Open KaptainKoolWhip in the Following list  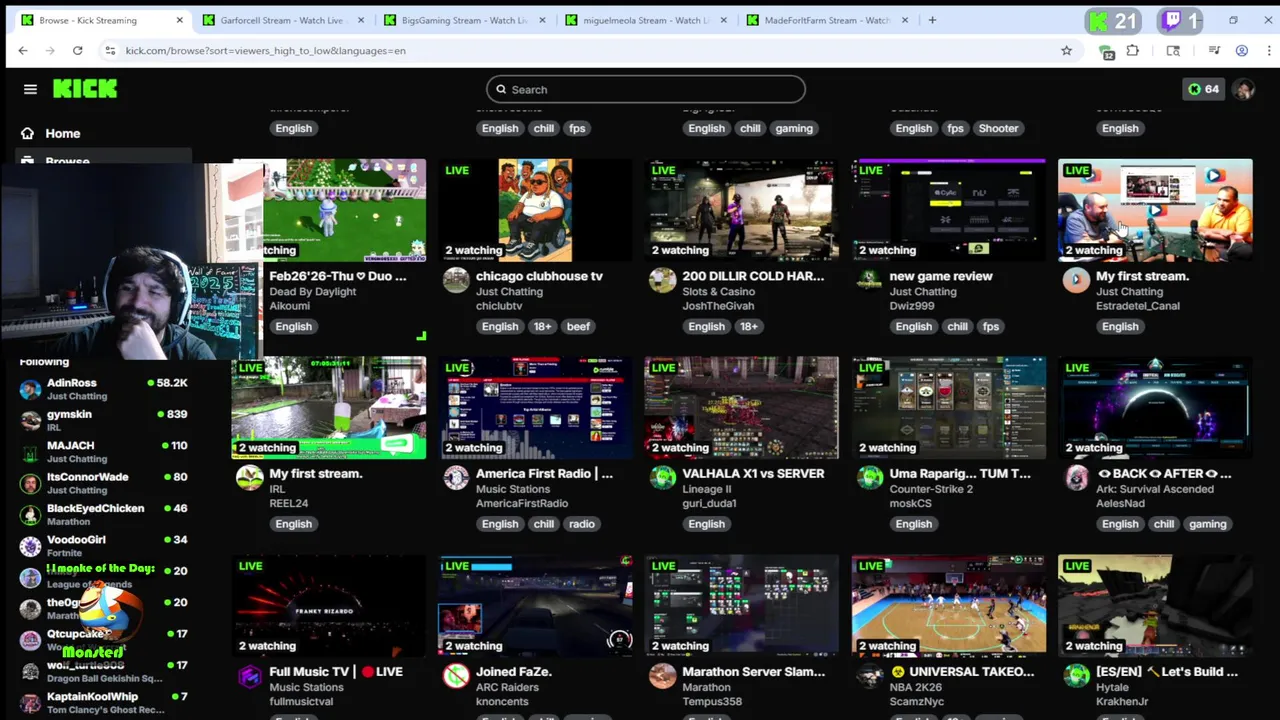[x=104, y=703]
